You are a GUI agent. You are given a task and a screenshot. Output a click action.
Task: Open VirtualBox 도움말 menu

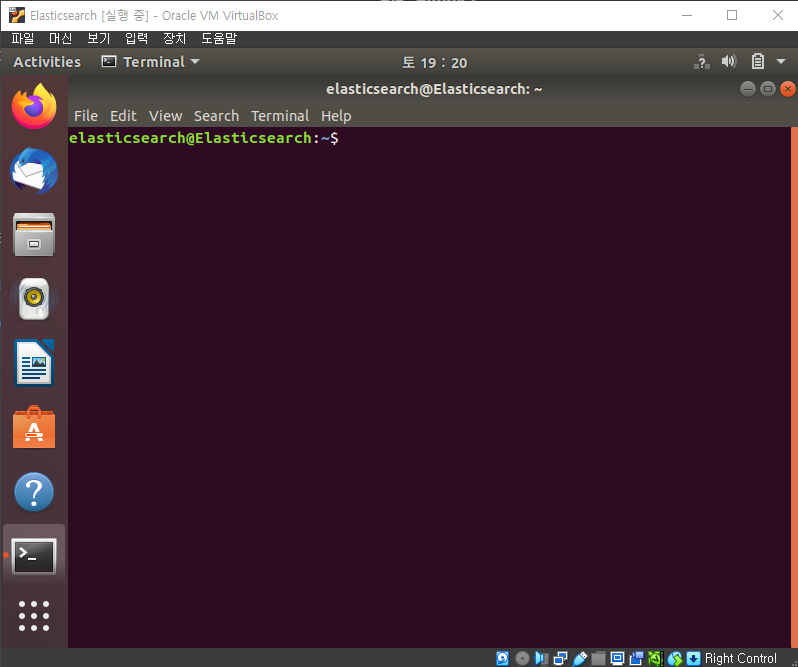tap(219, 38)
